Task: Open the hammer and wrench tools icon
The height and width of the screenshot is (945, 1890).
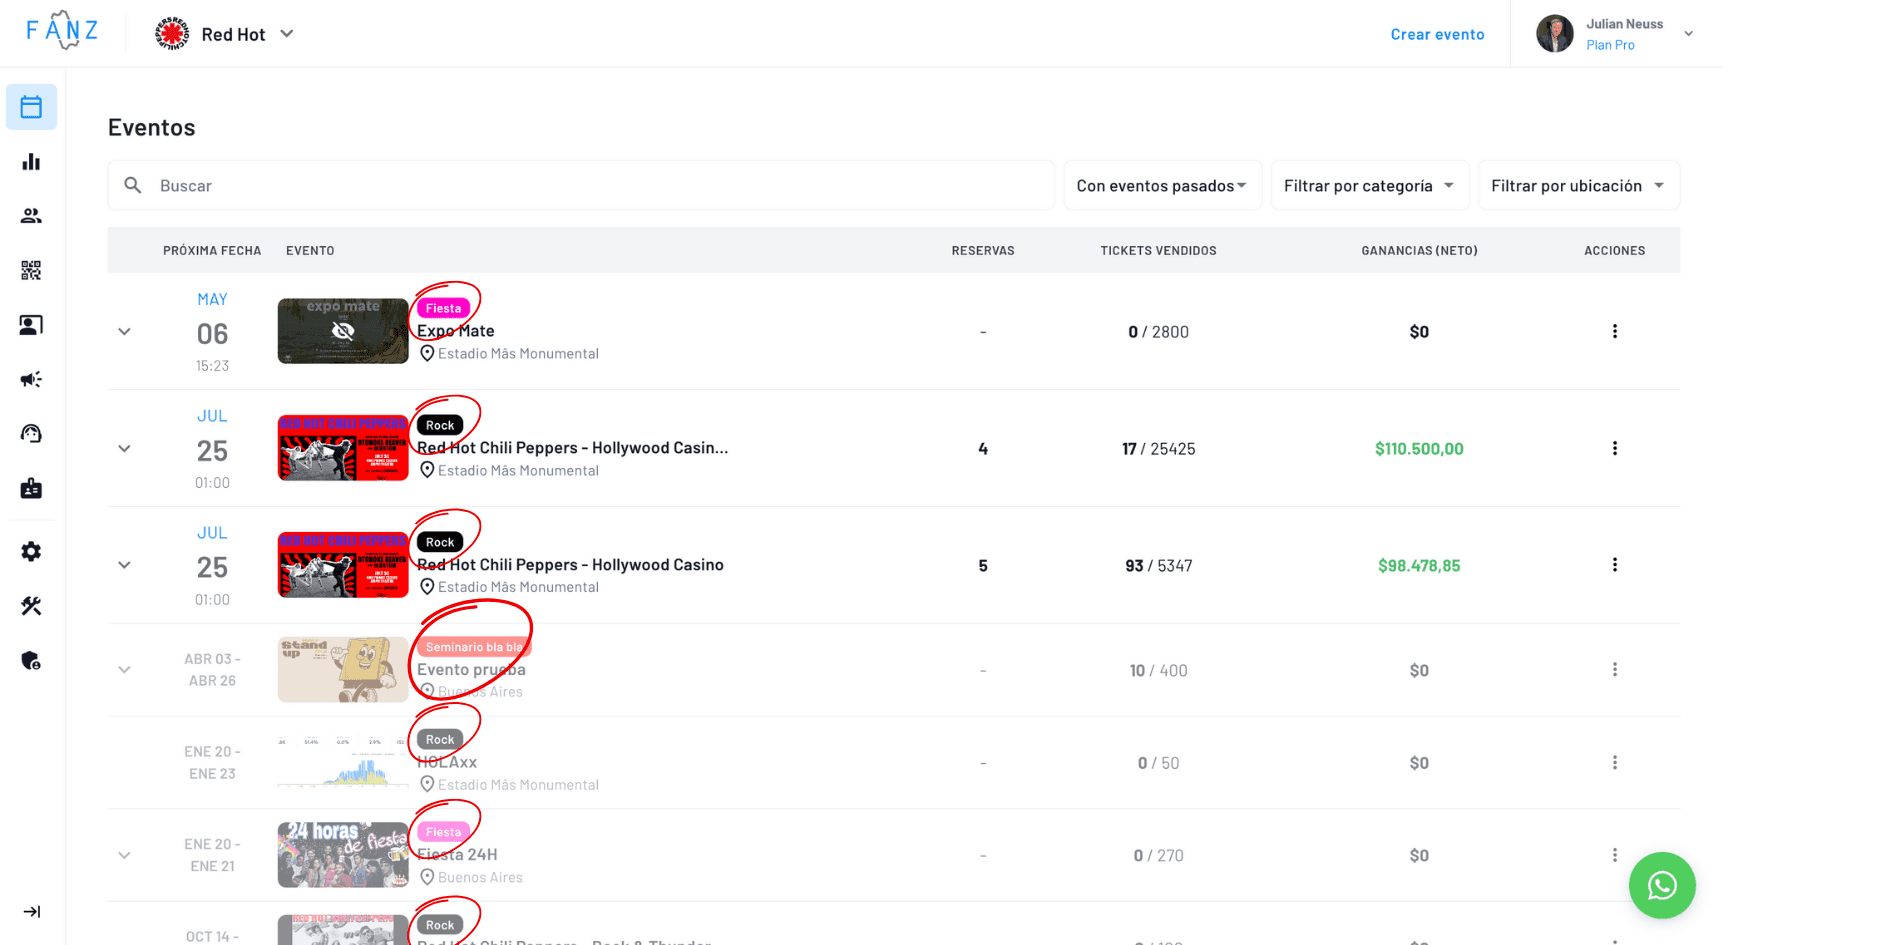Action: (31, 606)
